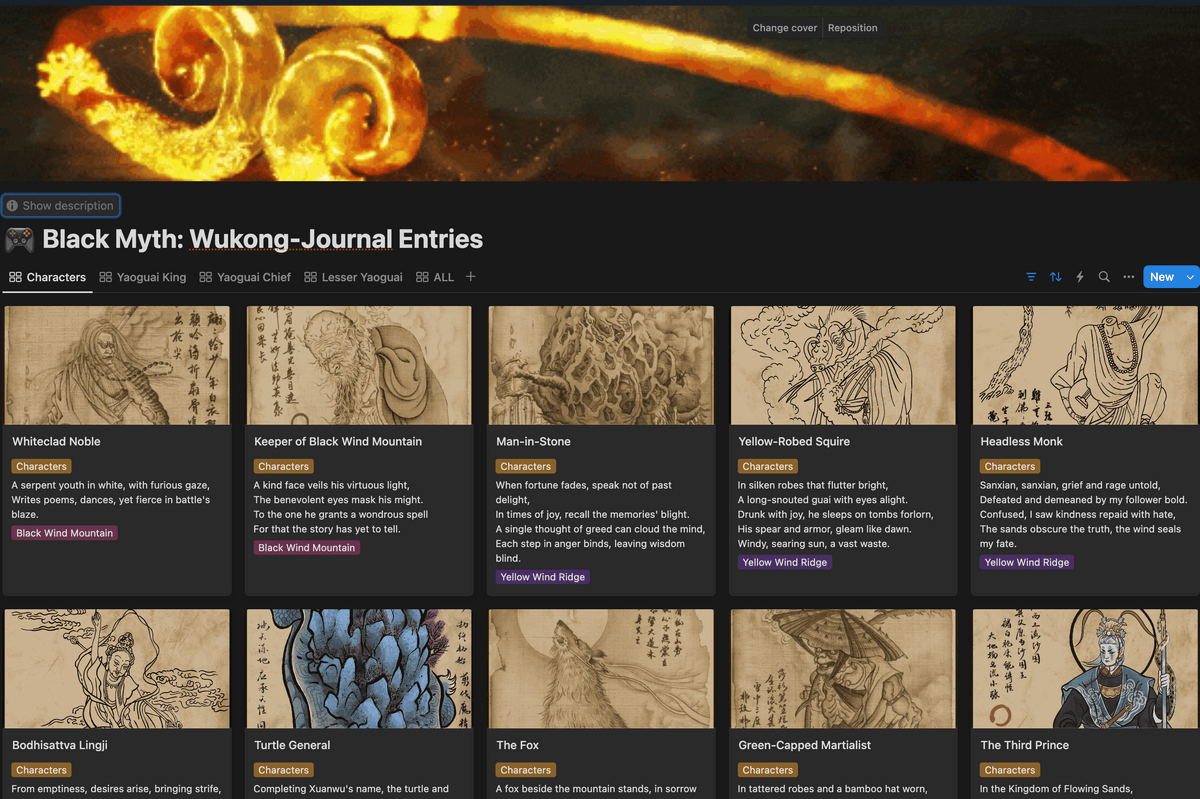Open Bodhisattva Lingji card image
Screen dimensions: 1200x799
(x=117, y=669)
